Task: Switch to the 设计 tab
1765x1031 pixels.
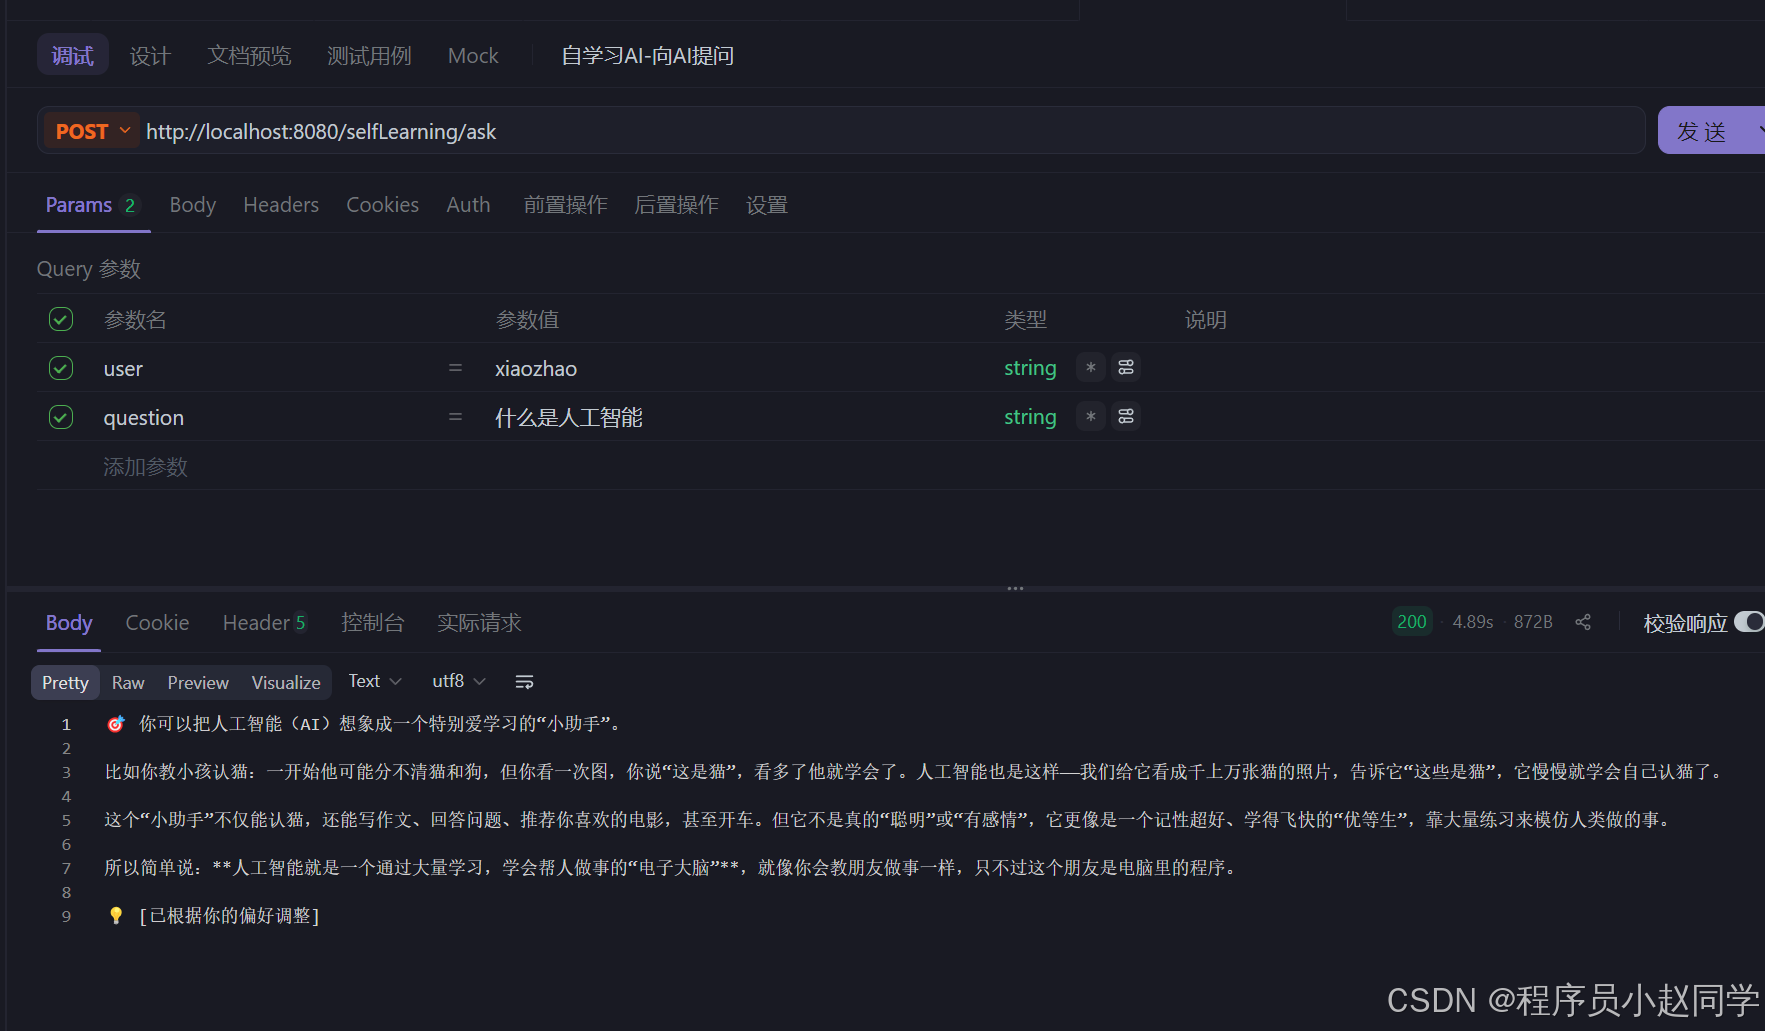Action: click(x=150, y=55)
